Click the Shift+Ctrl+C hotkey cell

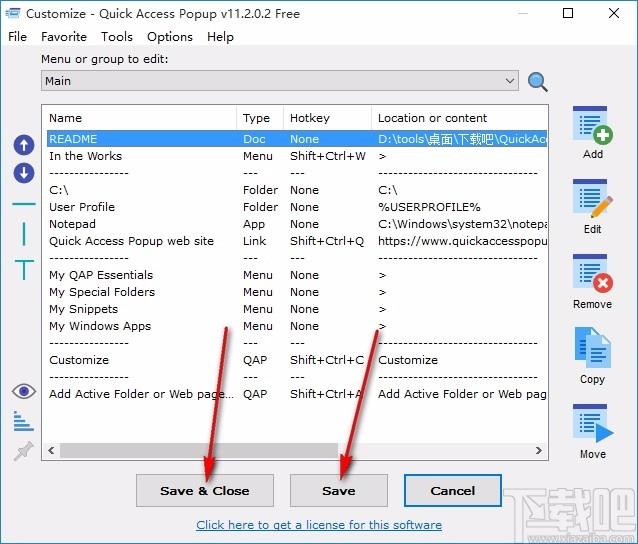tap(327, 360)
